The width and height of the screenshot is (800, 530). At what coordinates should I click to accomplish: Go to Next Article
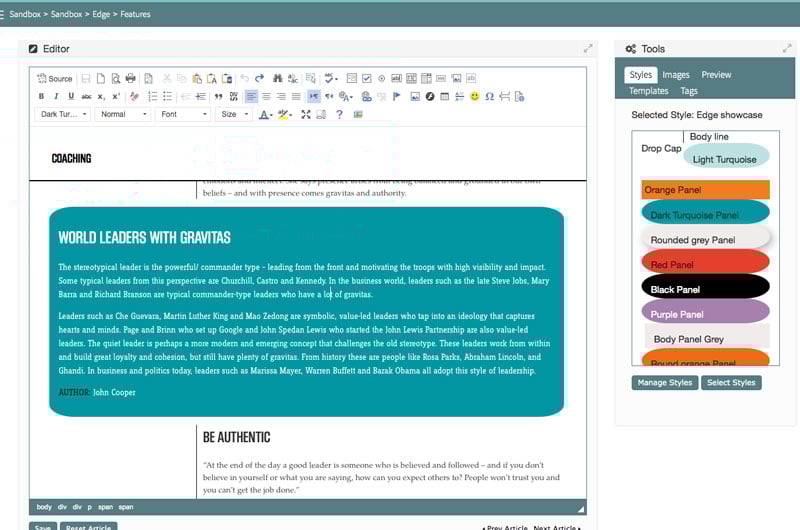point(557,527)
